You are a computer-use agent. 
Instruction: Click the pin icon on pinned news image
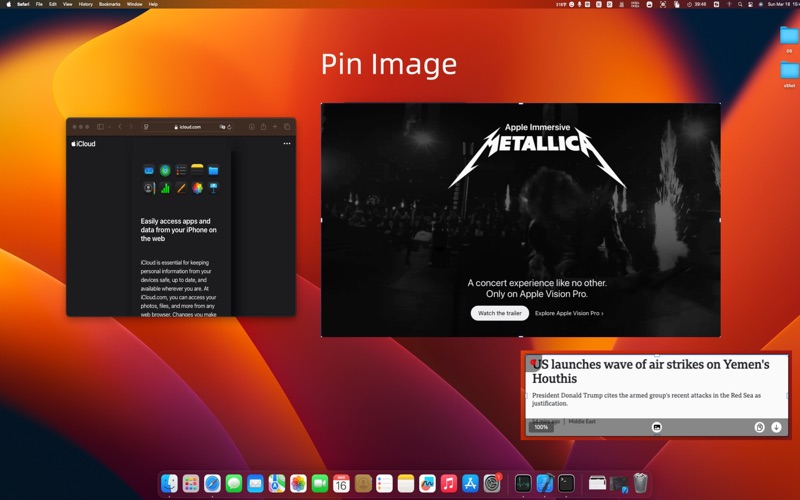click(534, 363)
